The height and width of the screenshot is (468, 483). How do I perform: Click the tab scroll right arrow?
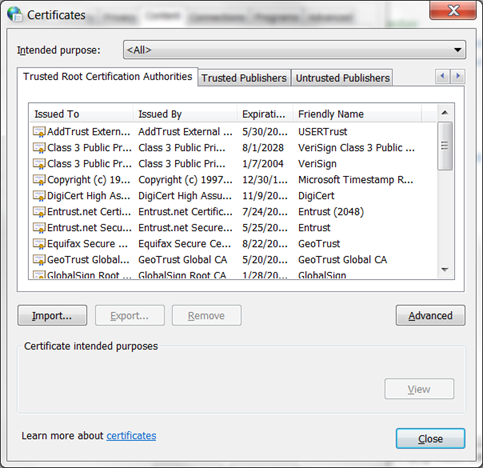(458, 76)
